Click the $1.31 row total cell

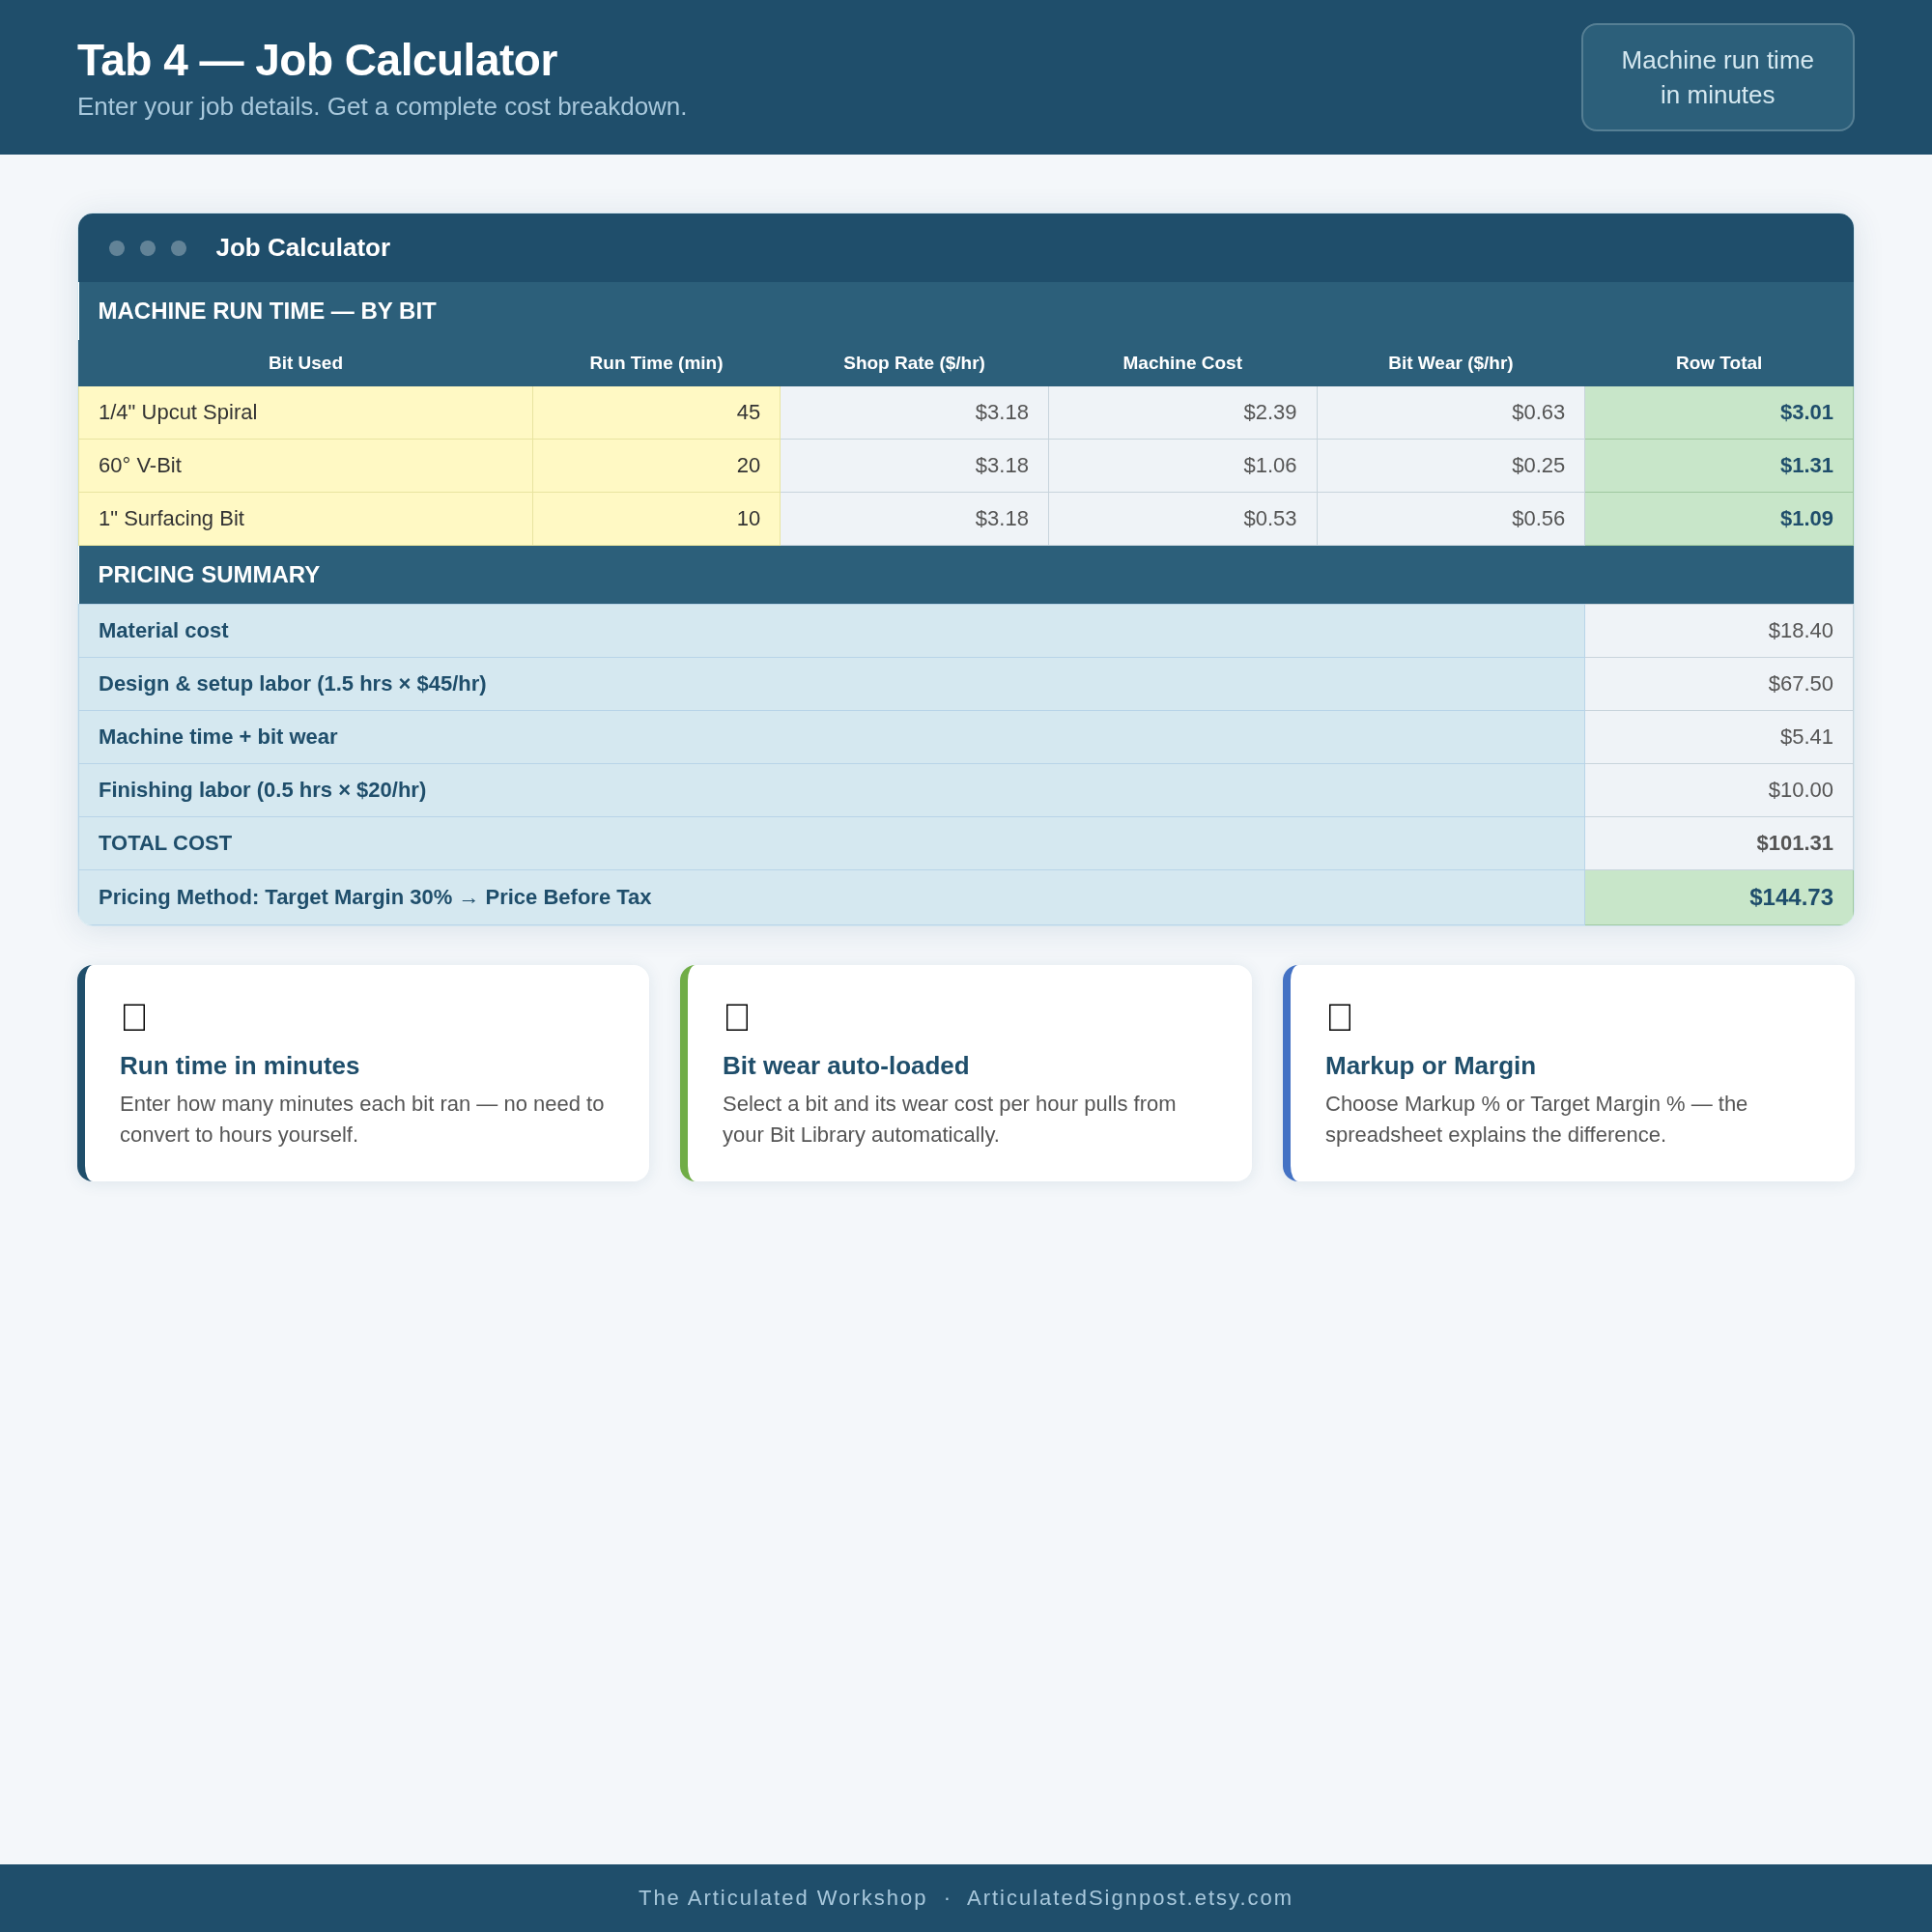pyautogui.click(x=1719, y=465)
